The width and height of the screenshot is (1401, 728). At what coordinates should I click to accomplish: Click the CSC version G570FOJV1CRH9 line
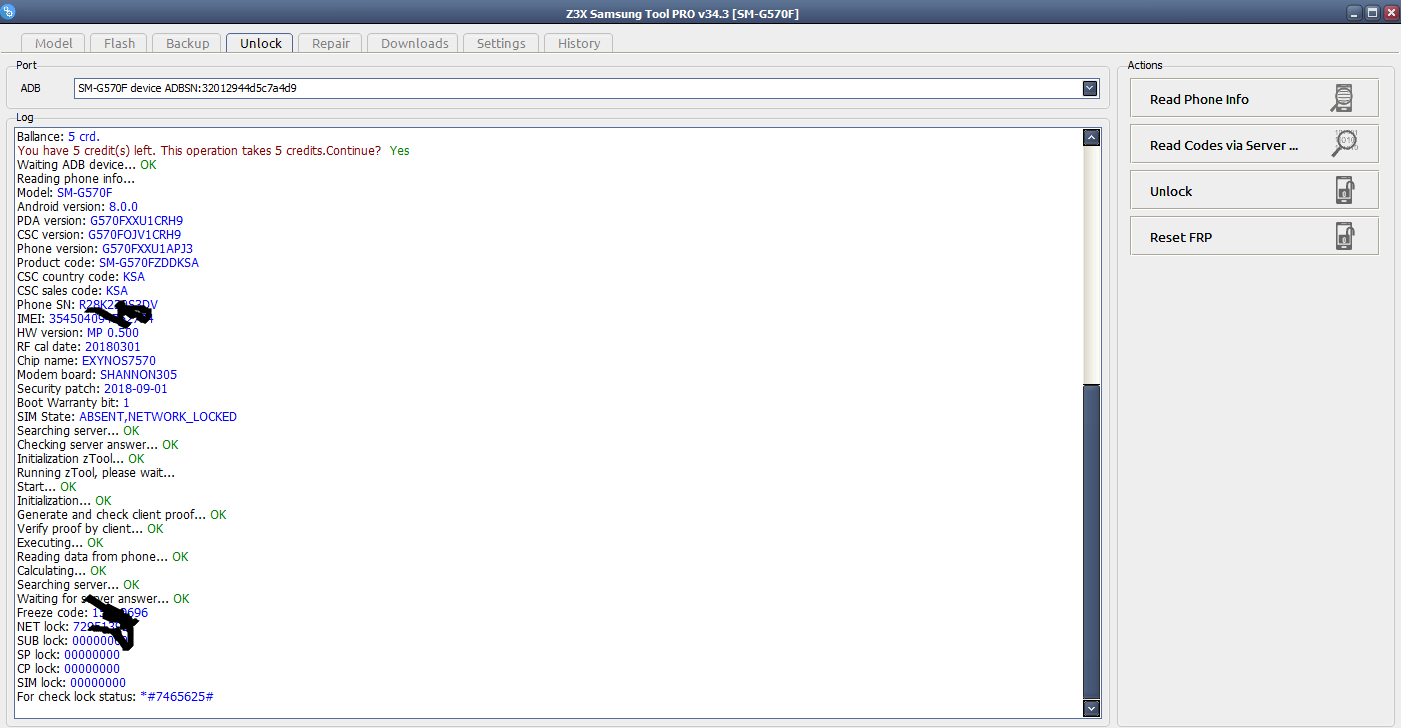[99, 235]
